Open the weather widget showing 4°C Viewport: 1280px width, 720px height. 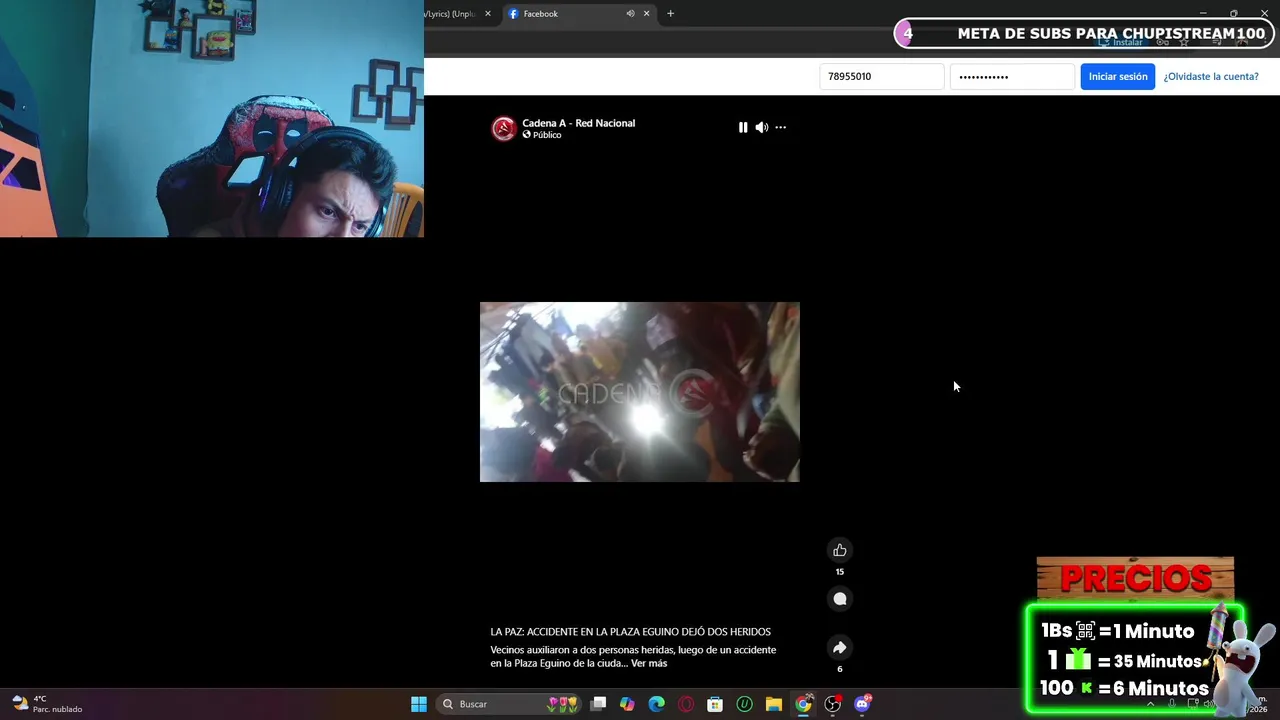[x=47, y=704]
